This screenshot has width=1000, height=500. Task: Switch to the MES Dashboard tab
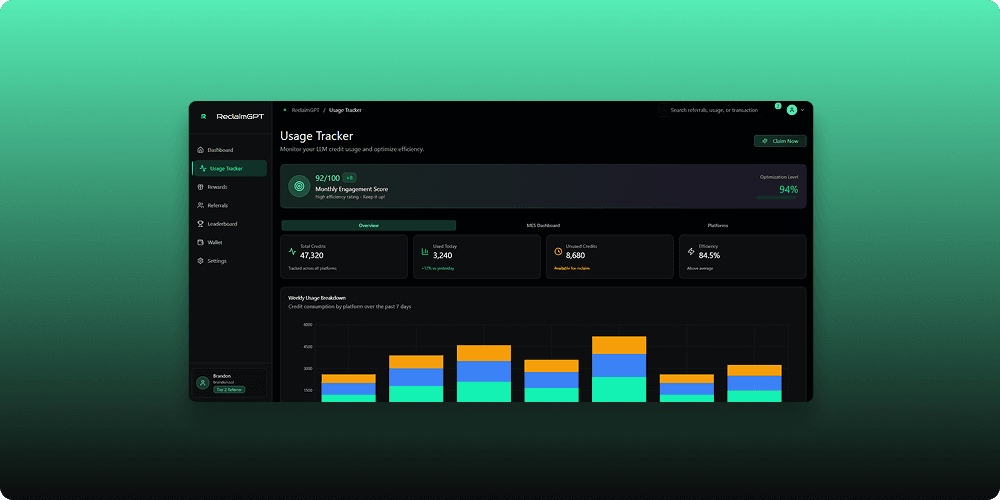(543, 225)
